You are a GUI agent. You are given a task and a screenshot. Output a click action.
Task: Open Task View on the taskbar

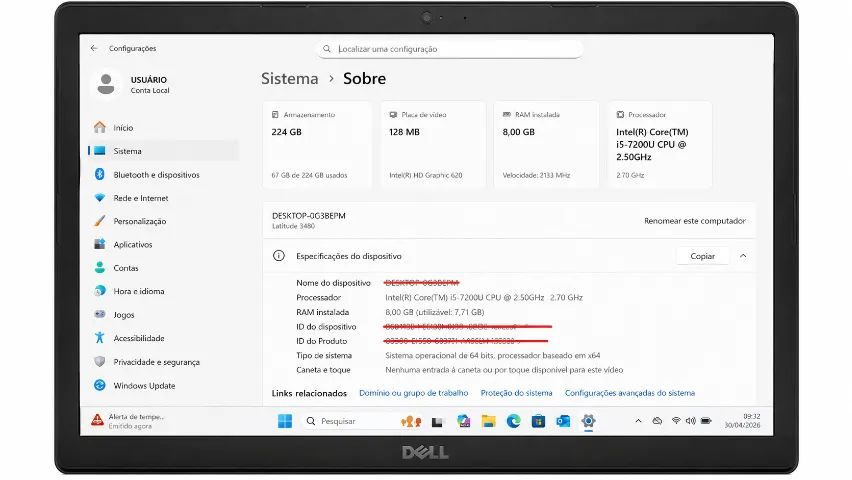pyautogui.click(x=437, y=422)
